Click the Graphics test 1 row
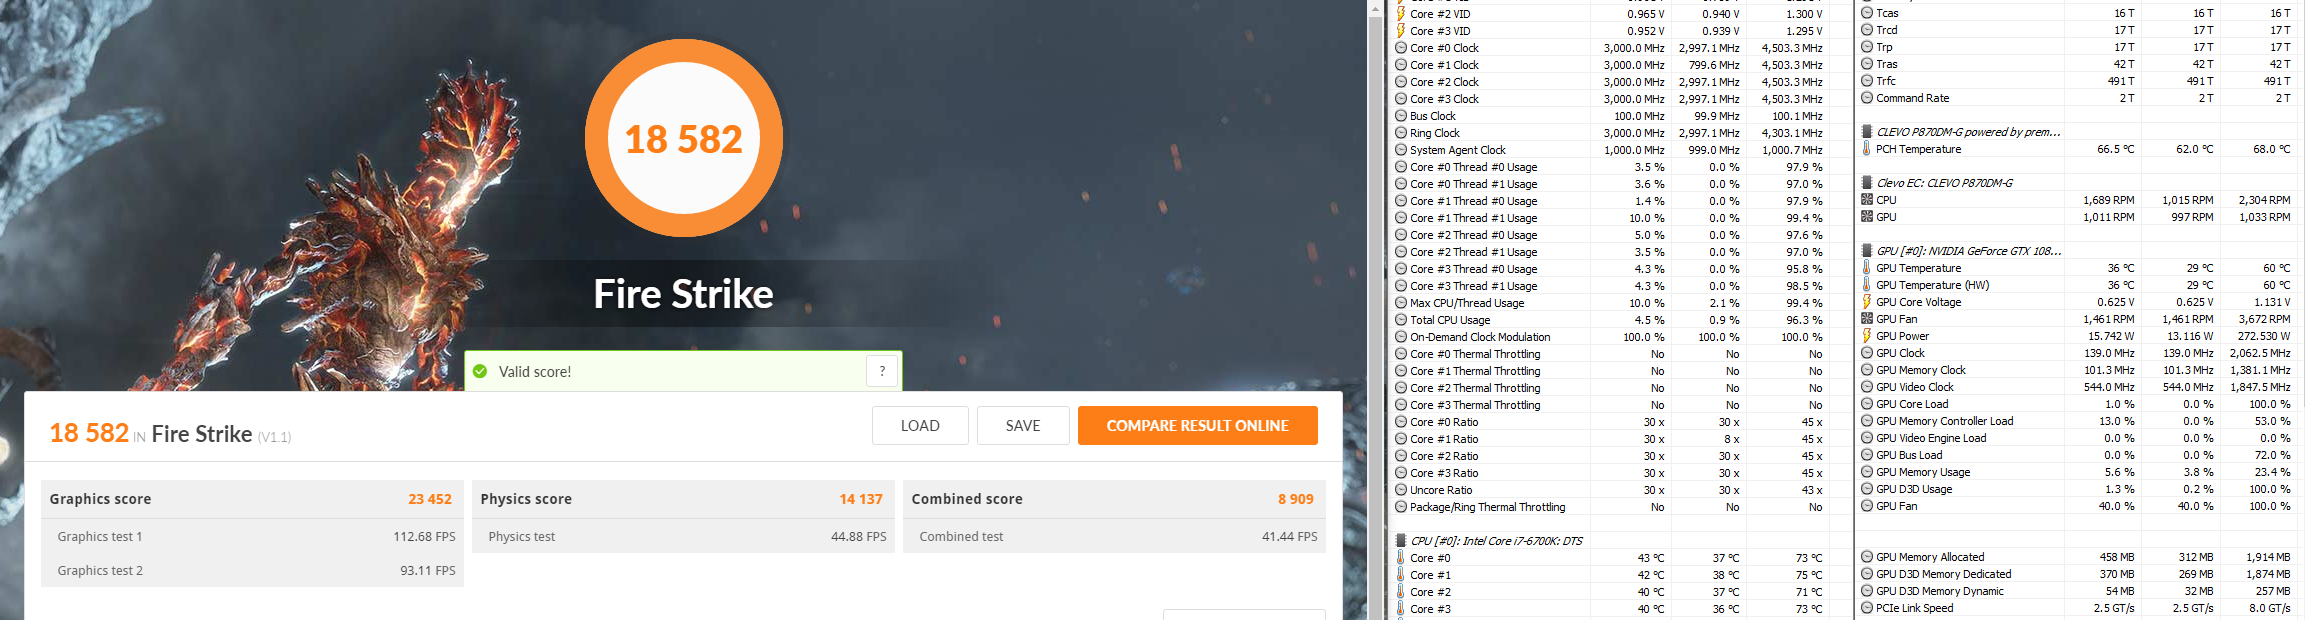The height and width of the screenshot is (620, 2305). point(252,536)
